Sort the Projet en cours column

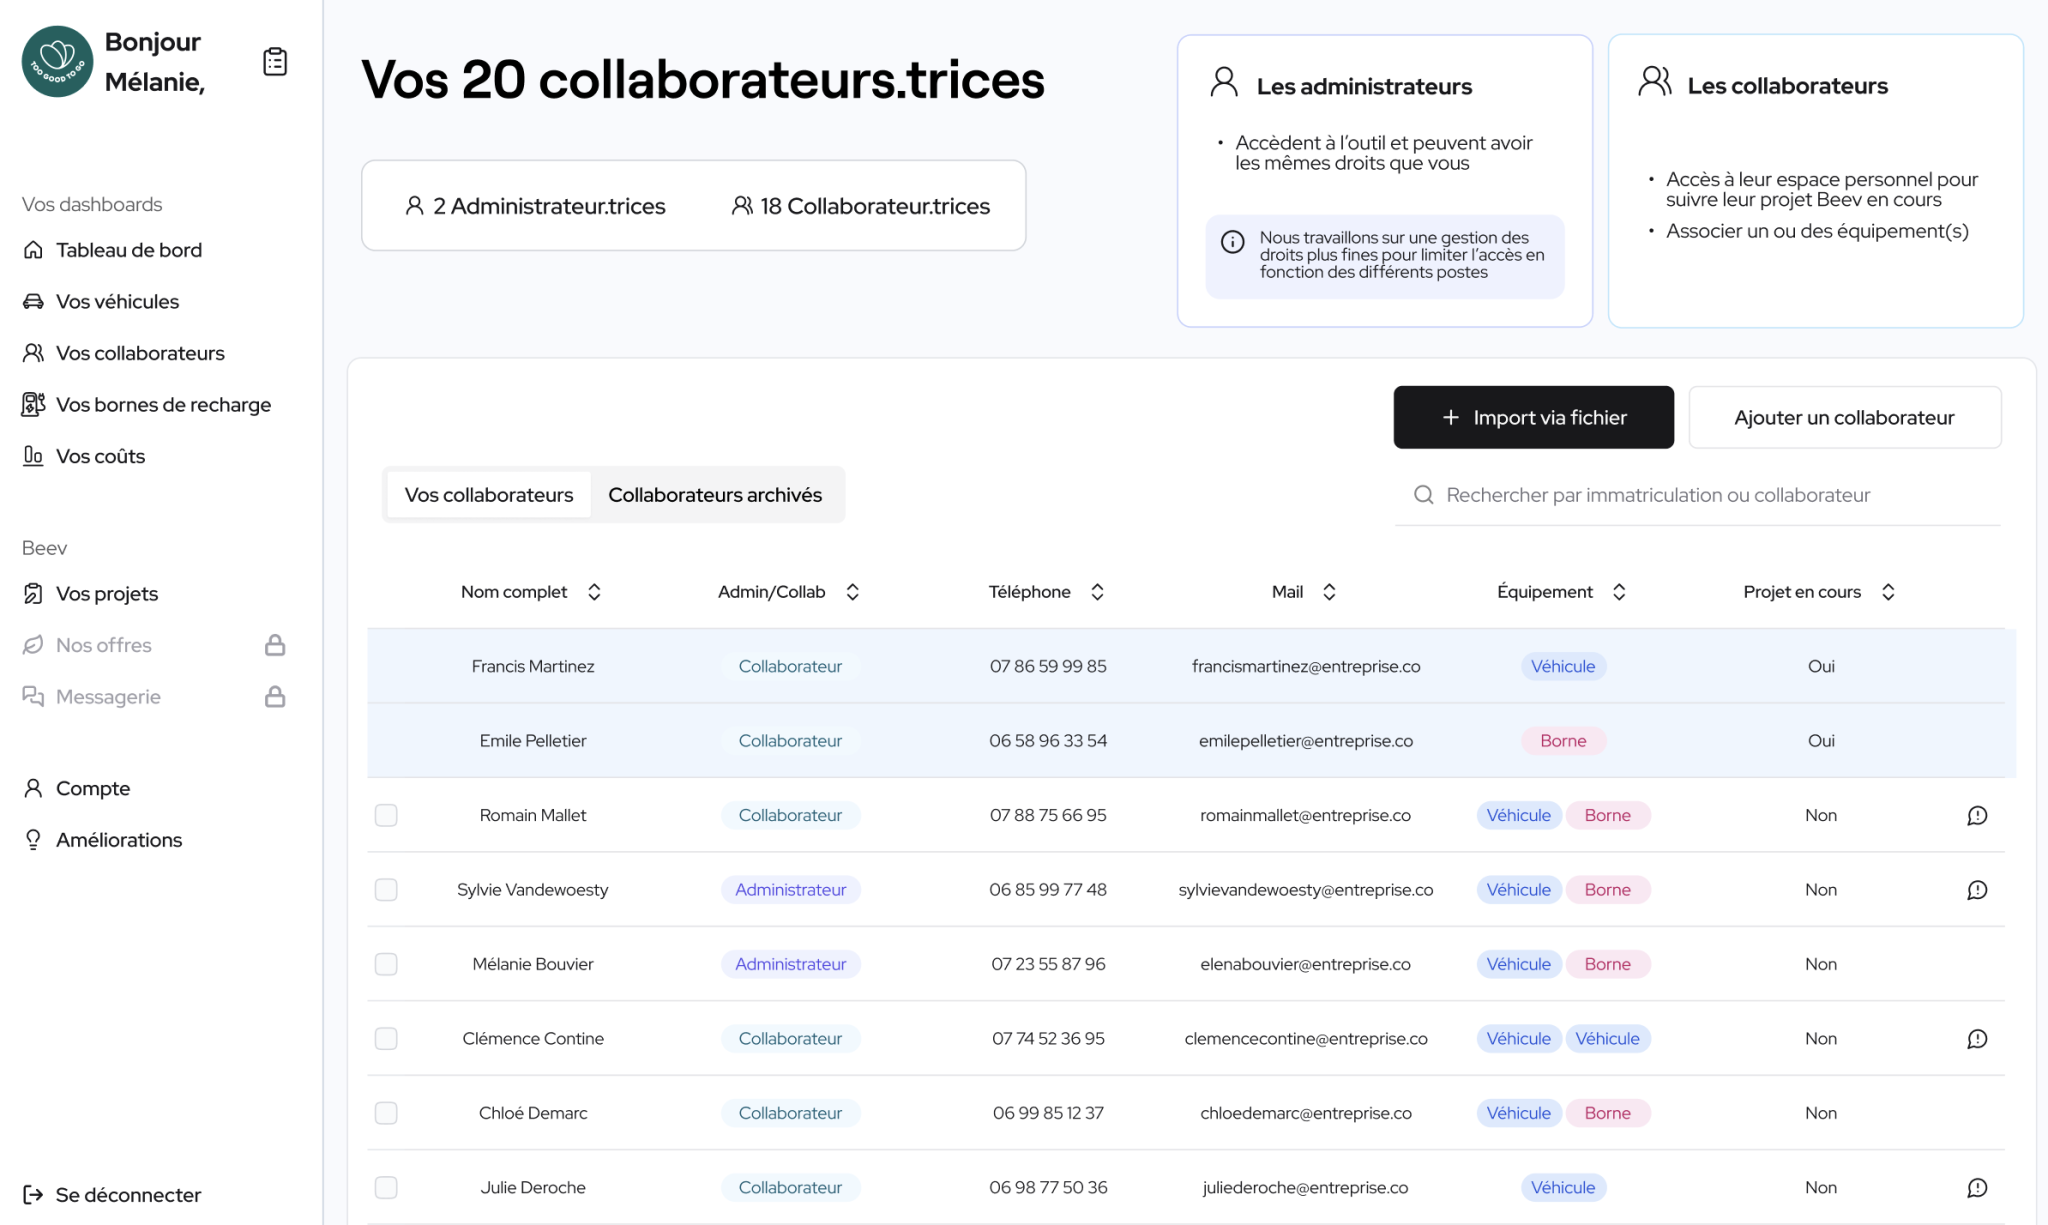[1888, 592]
